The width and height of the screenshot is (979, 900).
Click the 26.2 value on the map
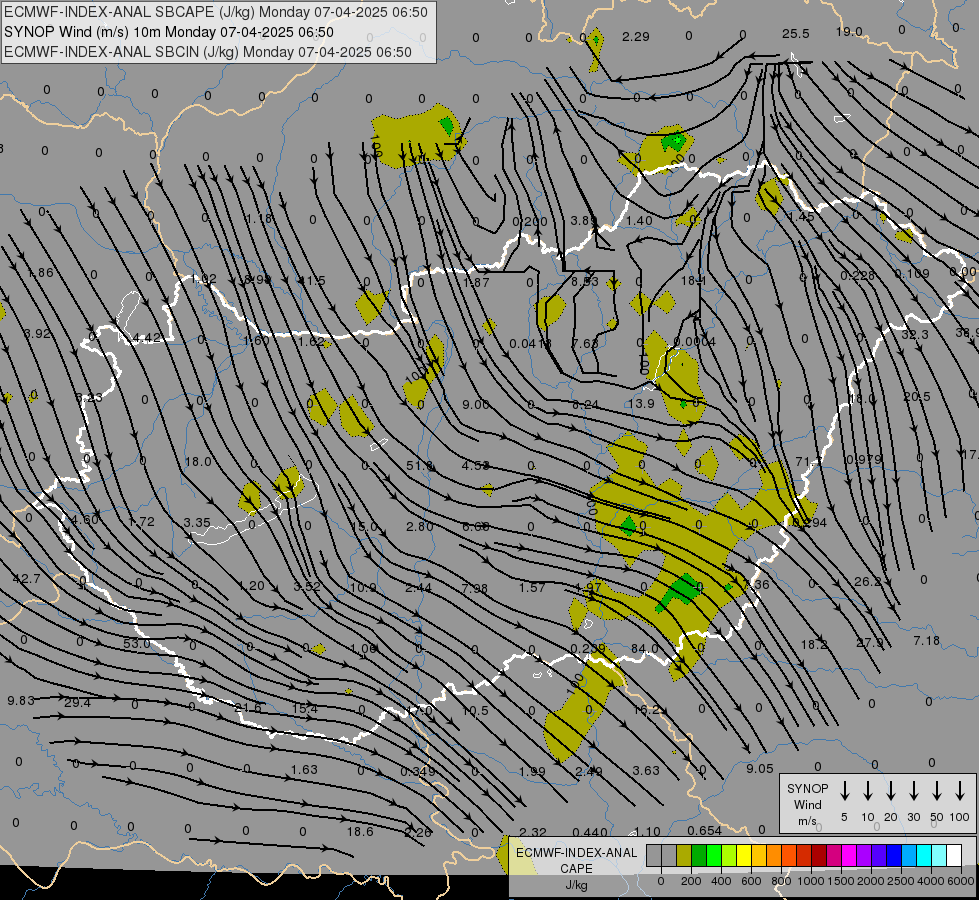coord(868,581)
